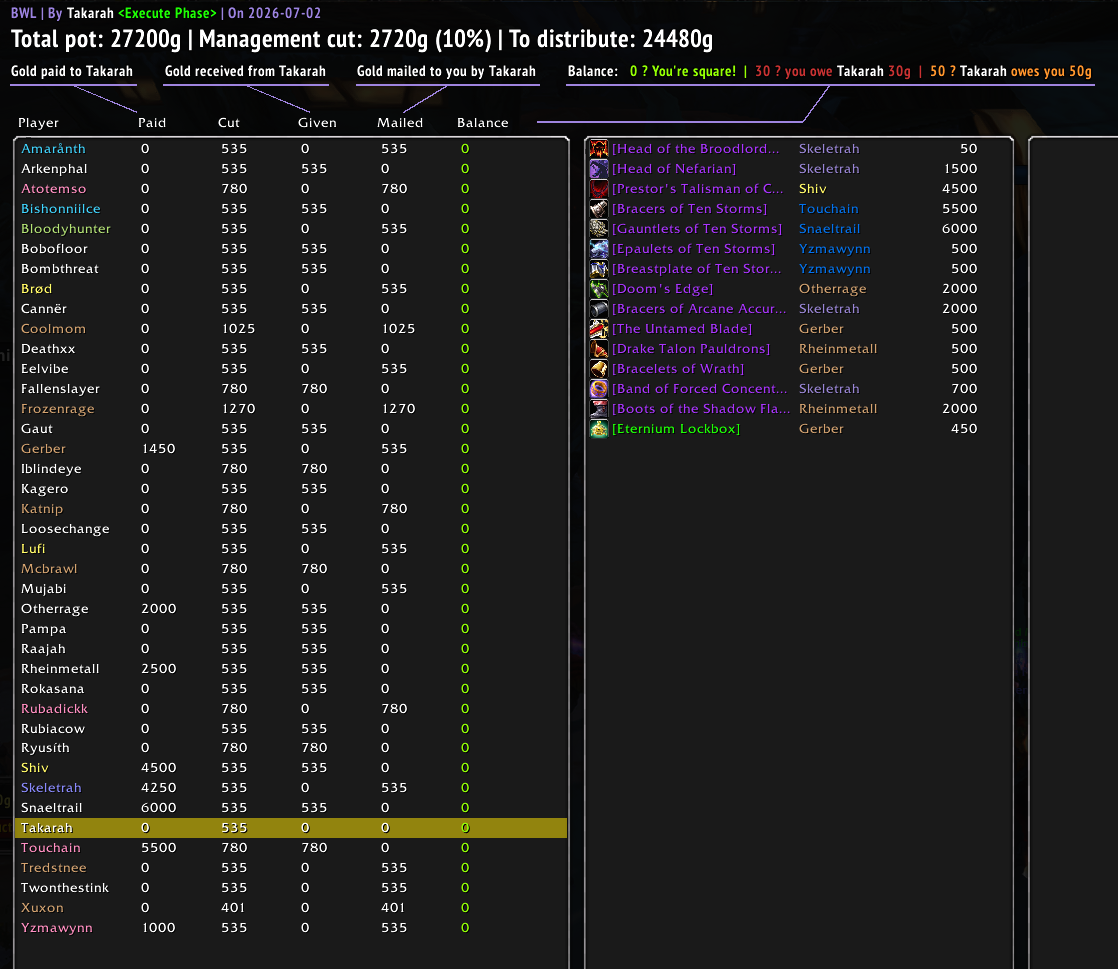This screenshot has width=1118, height=969.
Task: Open the [Bracelets of Wrath] item link
Action: click(678, 368)
